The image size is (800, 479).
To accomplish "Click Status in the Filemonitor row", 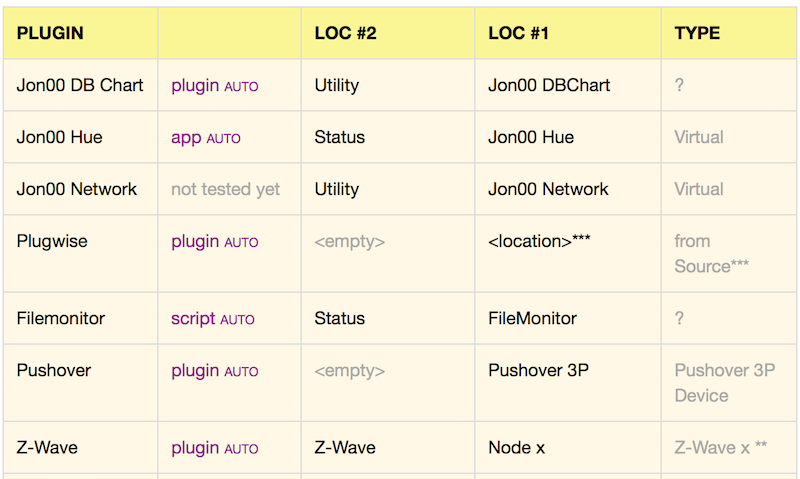I will pos(340,318).
